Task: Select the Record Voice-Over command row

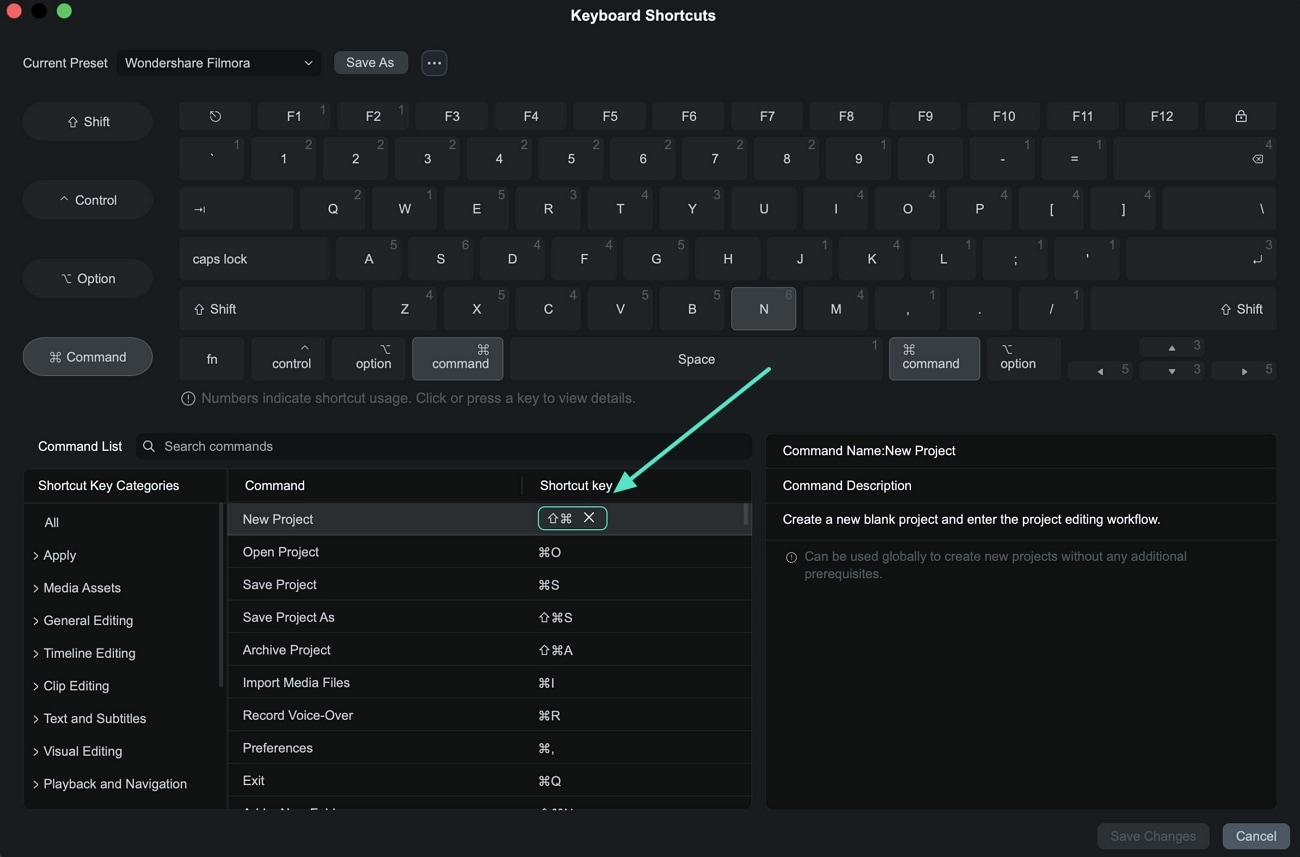Action: click(x=490, y=715)
